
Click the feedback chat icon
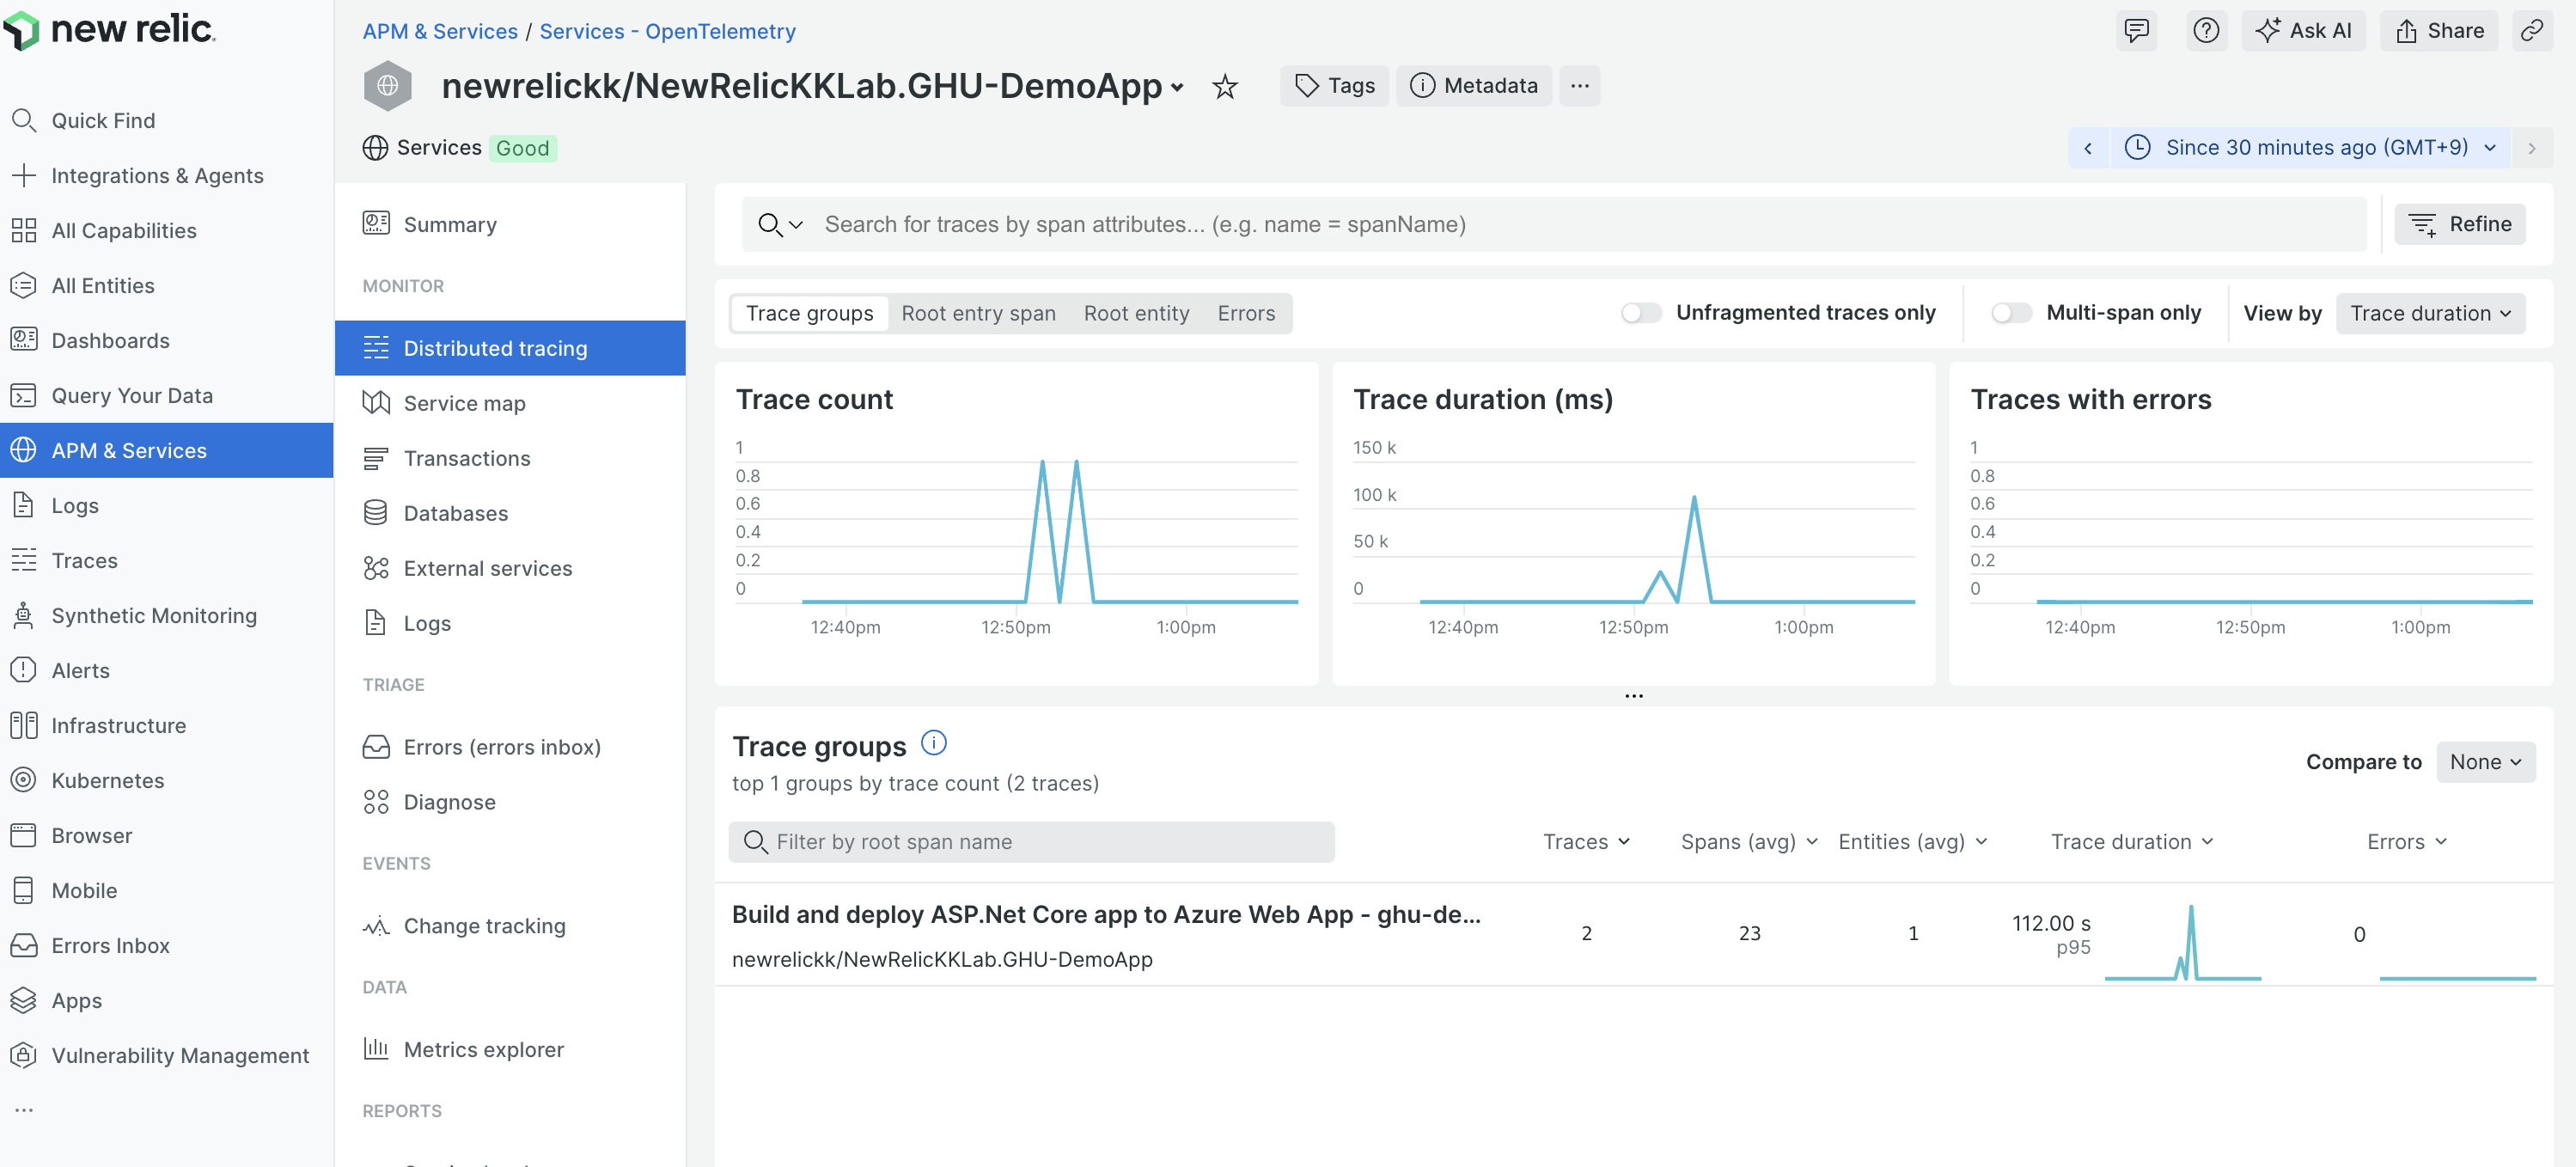pos(2136,31)
